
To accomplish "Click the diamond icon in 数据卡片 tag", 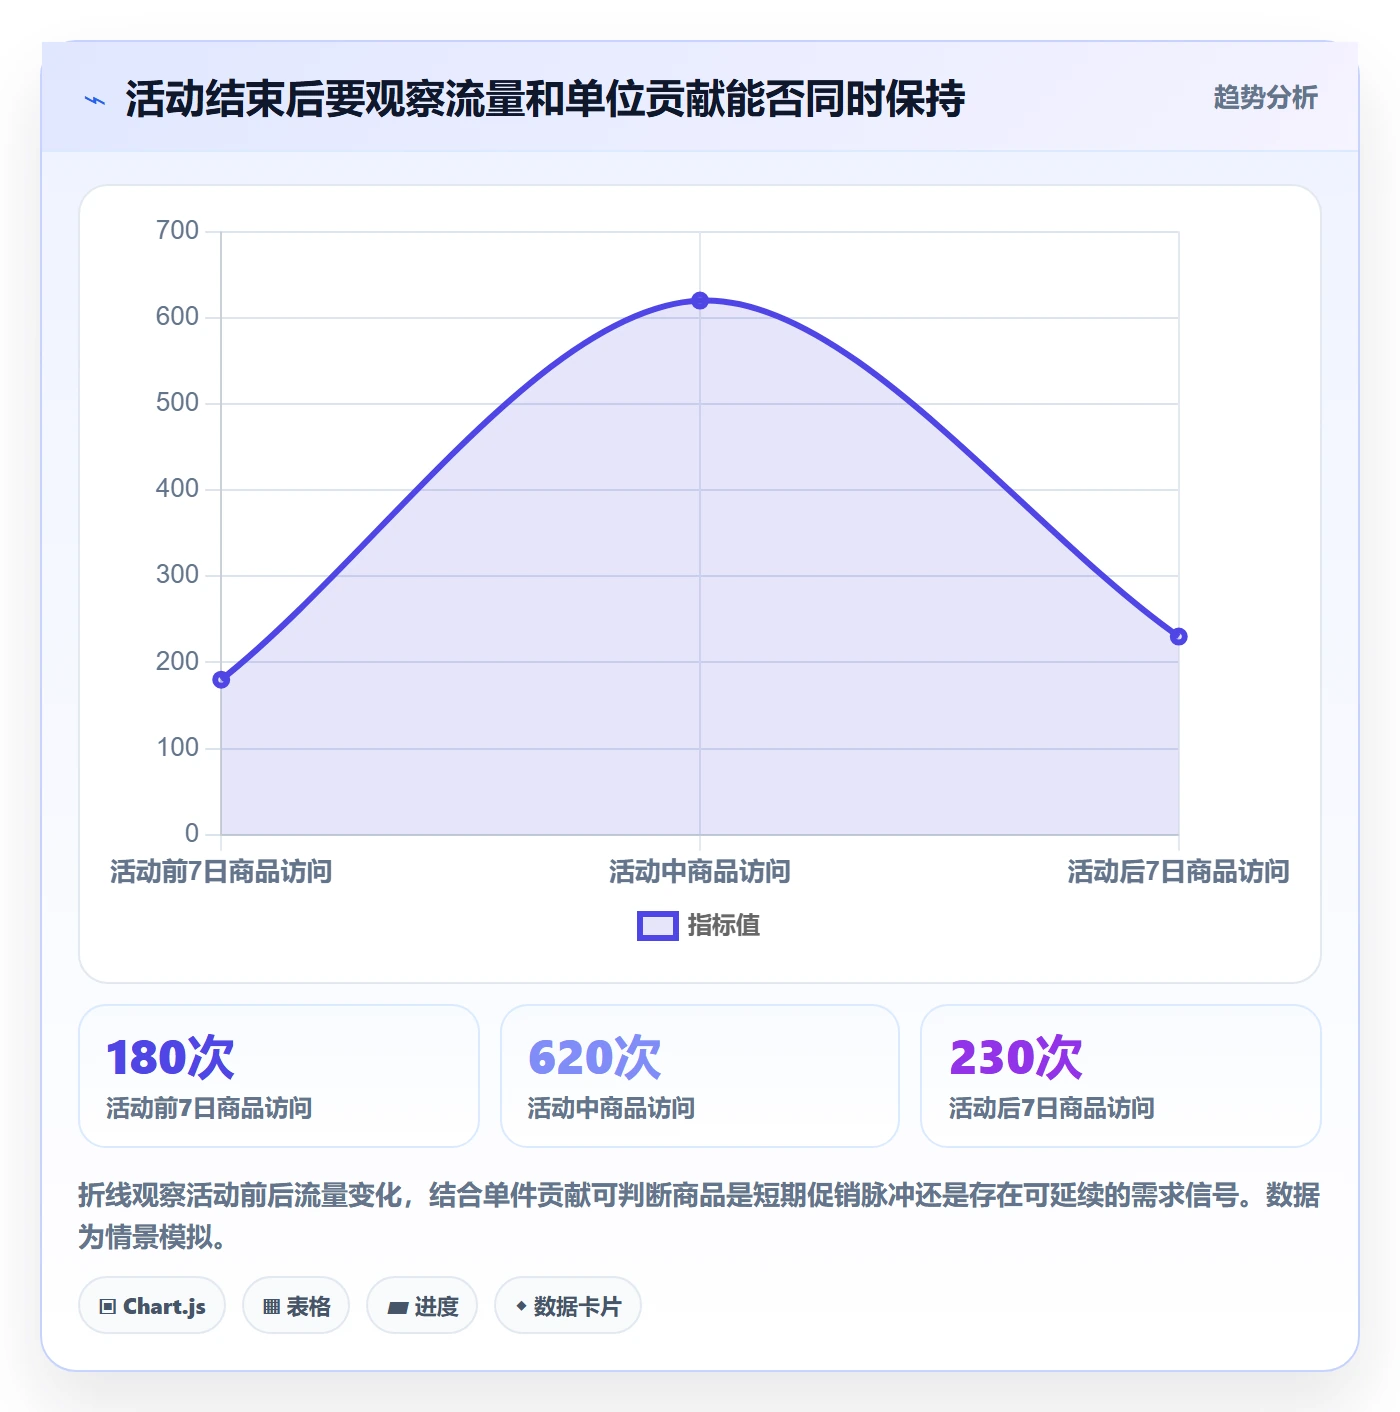I will click(x=521, y=1306).
